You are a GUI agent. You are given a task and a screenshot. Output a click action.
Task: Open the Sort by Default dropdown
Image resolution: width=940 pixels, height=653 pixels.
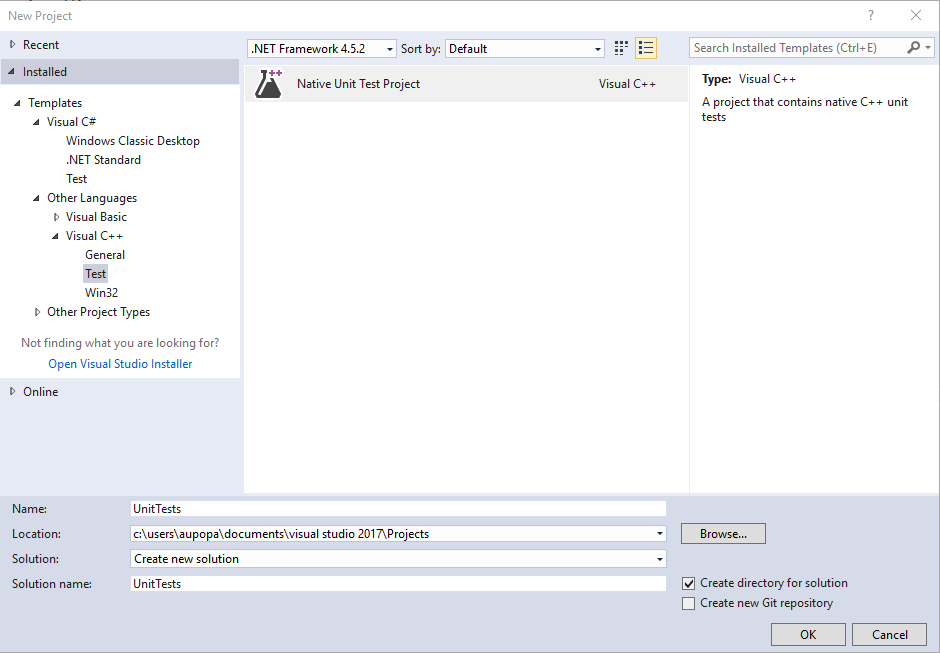coord(598,48)
